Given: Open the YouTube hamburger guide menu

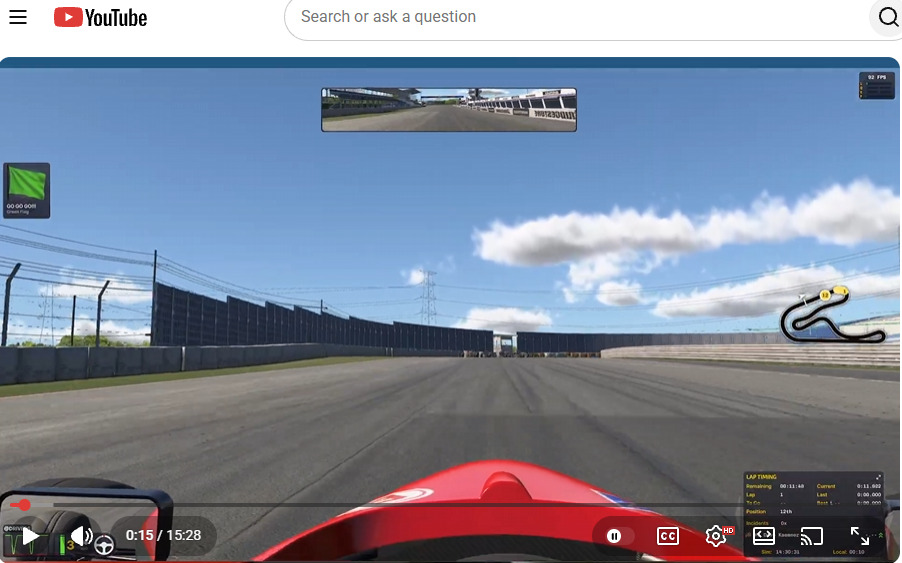Looking at the screenshot, I should point(18,17).
